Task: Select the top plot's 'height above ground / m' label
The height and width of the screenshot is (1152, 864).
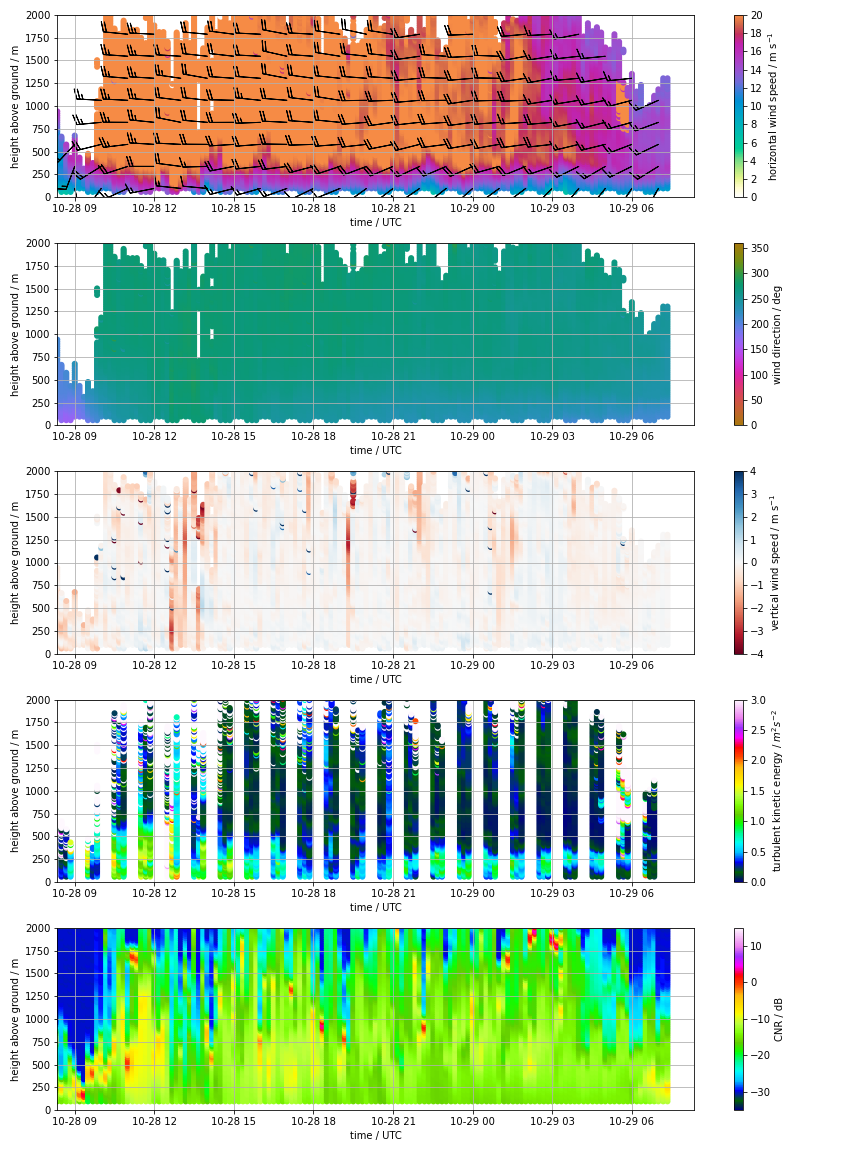Action: point(16,106)
